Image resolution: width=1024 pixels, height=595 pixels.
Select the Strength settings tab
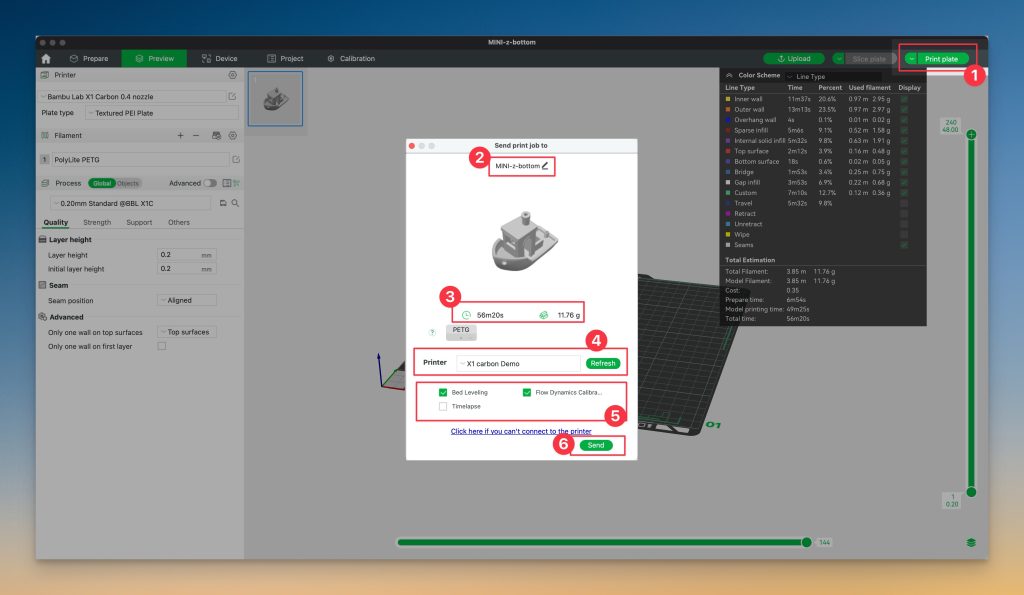click(x=97, y=222)
